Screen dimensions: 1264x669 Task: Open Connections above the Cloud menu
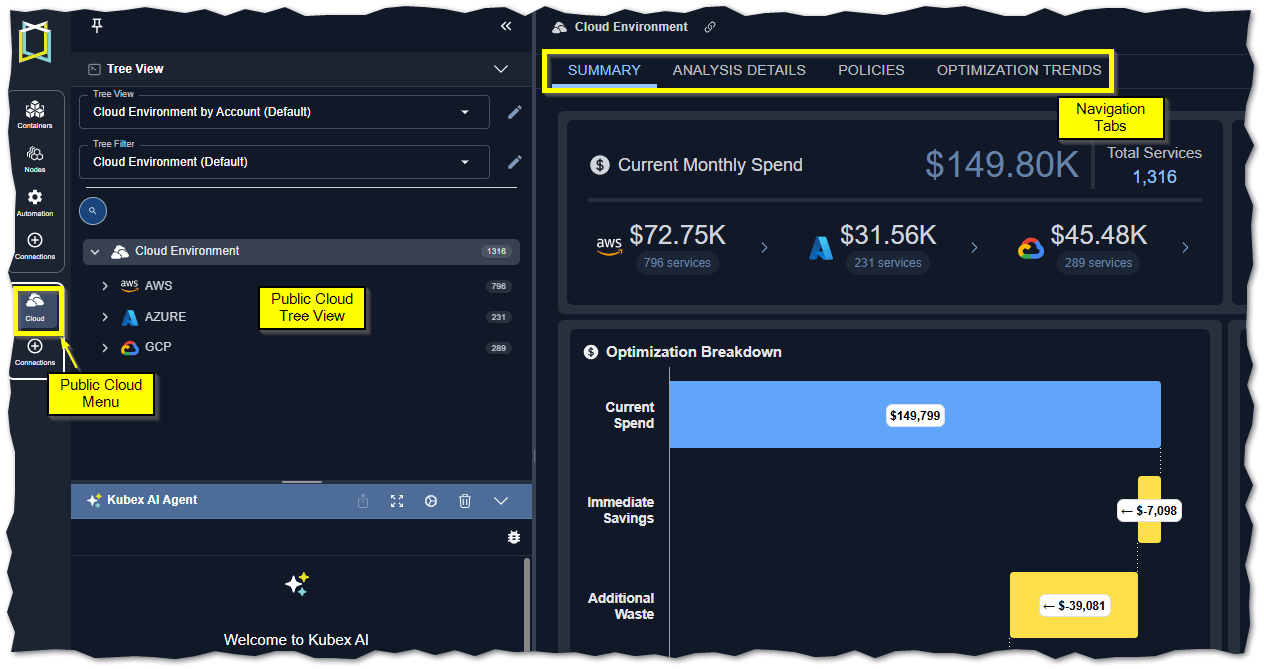[x=35, y=247]
